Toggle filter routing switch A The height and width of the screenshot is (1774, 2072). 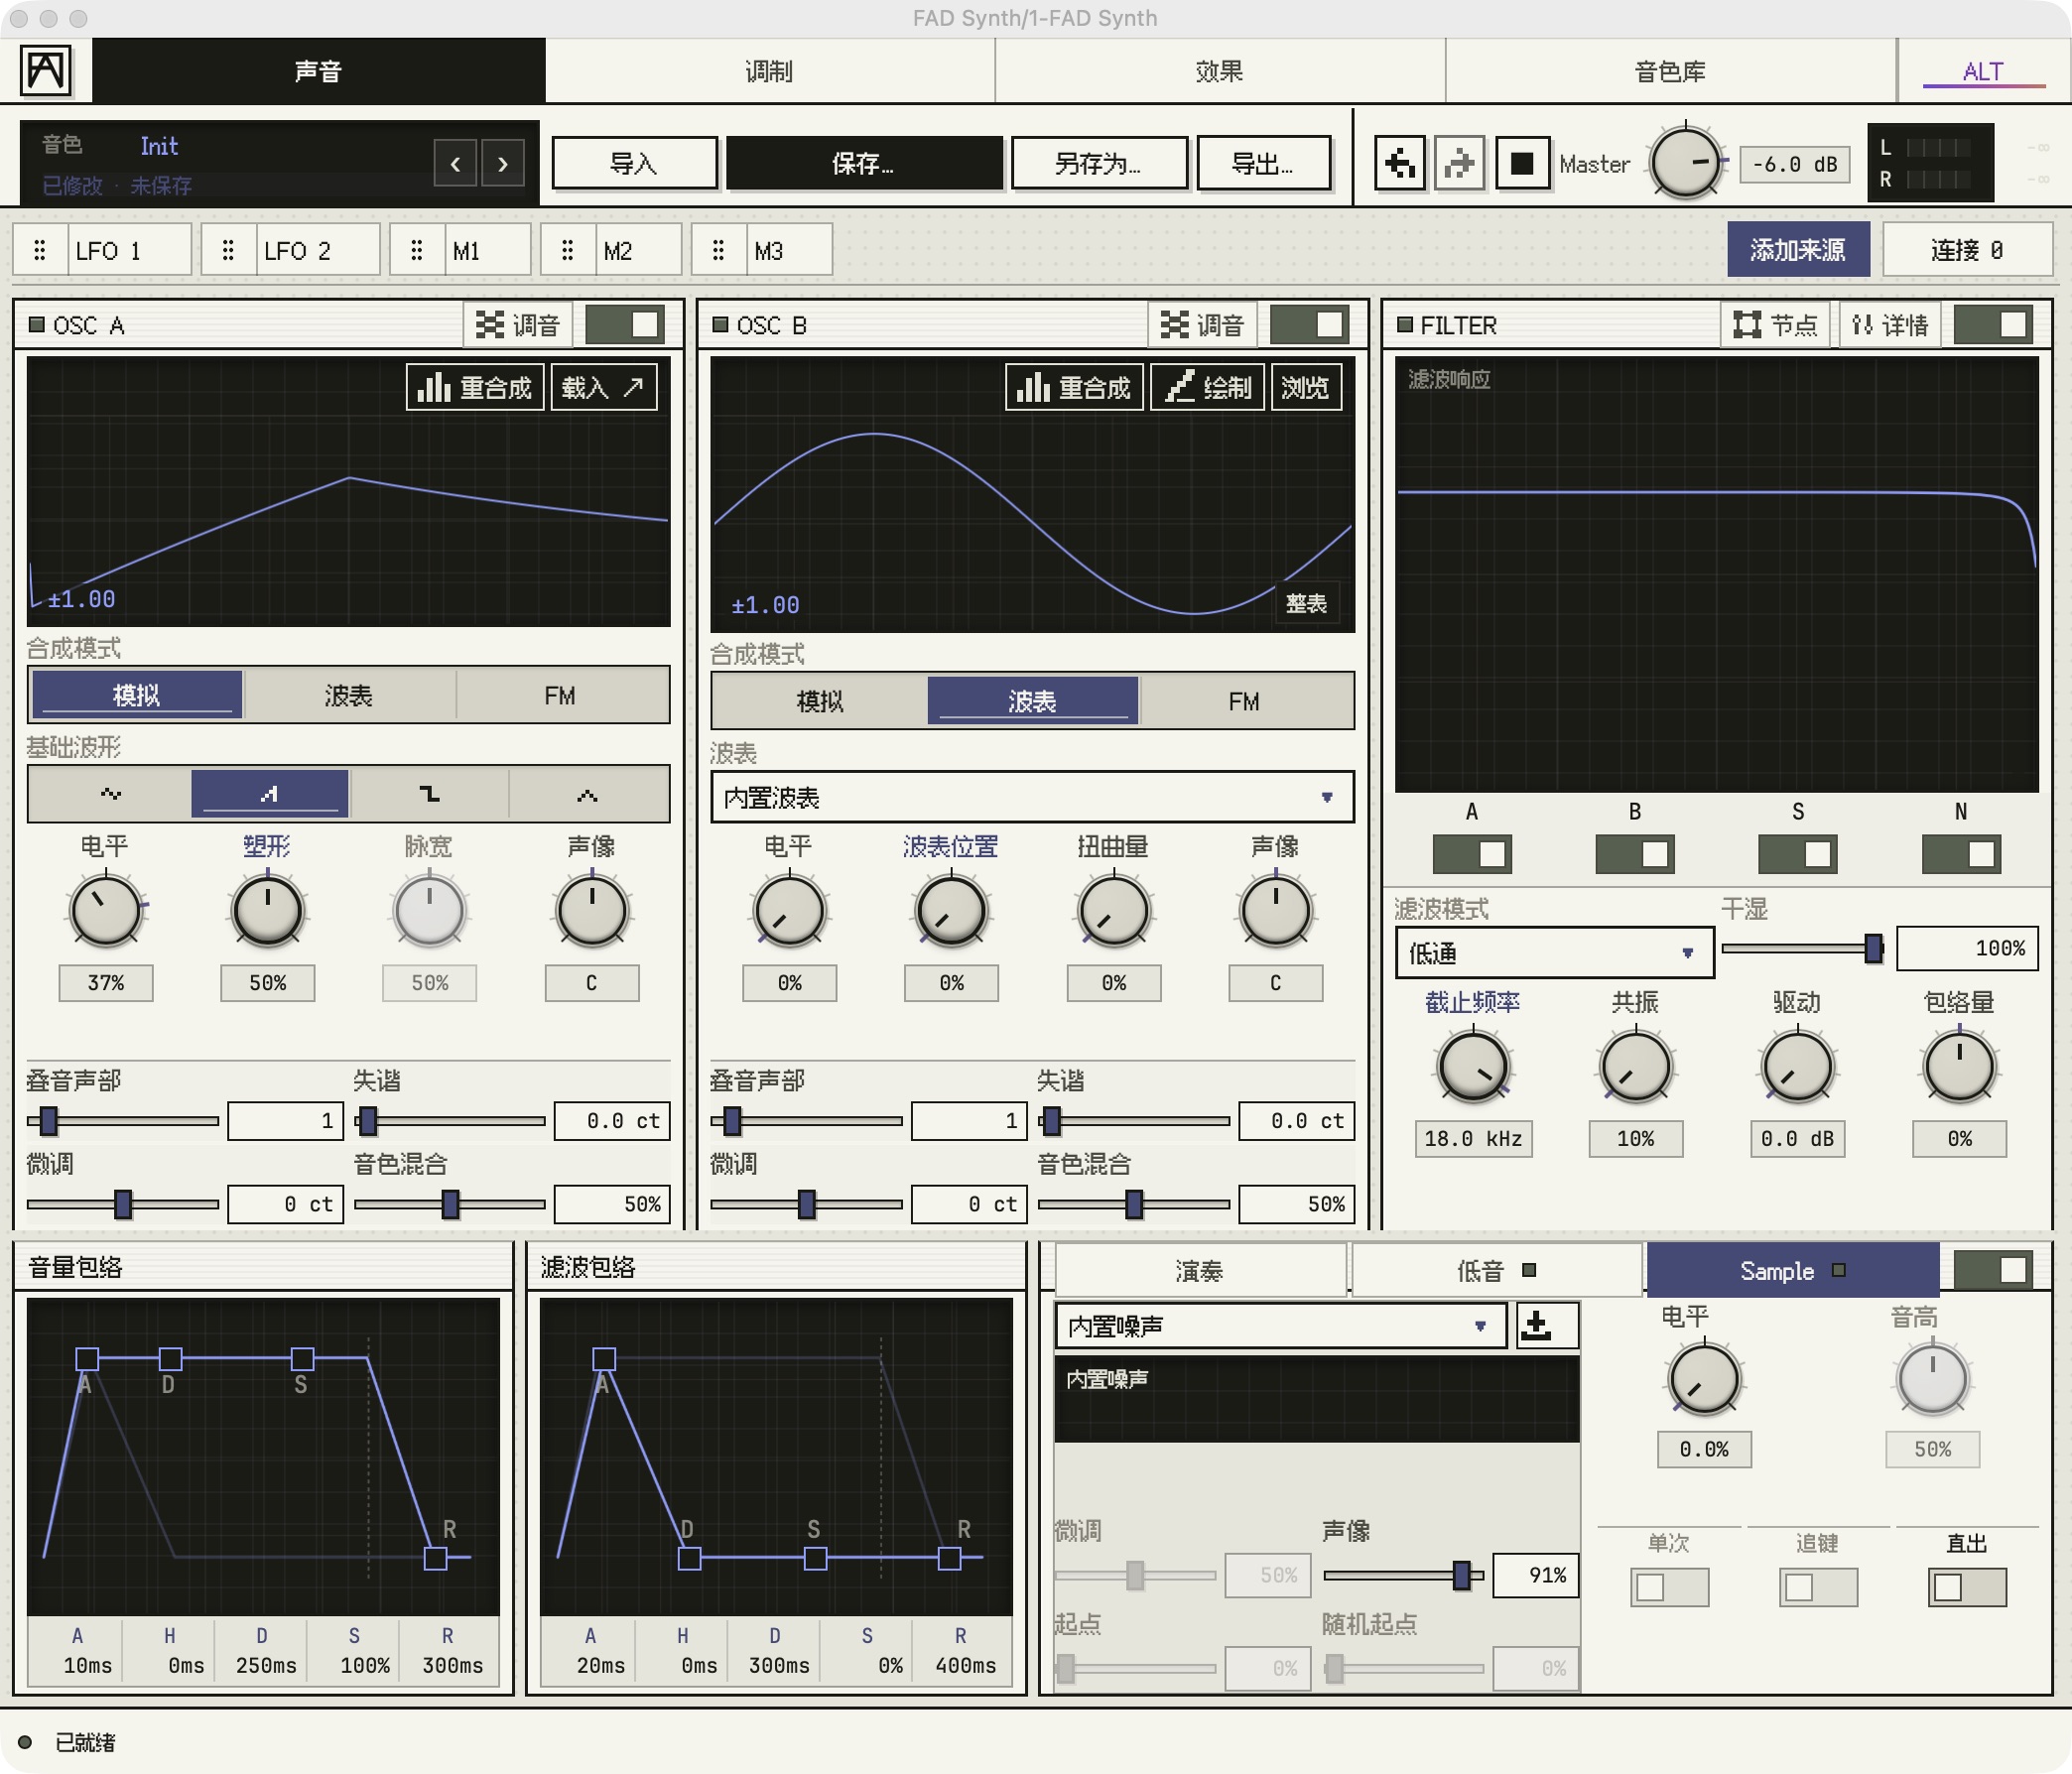coord(1471,854)
